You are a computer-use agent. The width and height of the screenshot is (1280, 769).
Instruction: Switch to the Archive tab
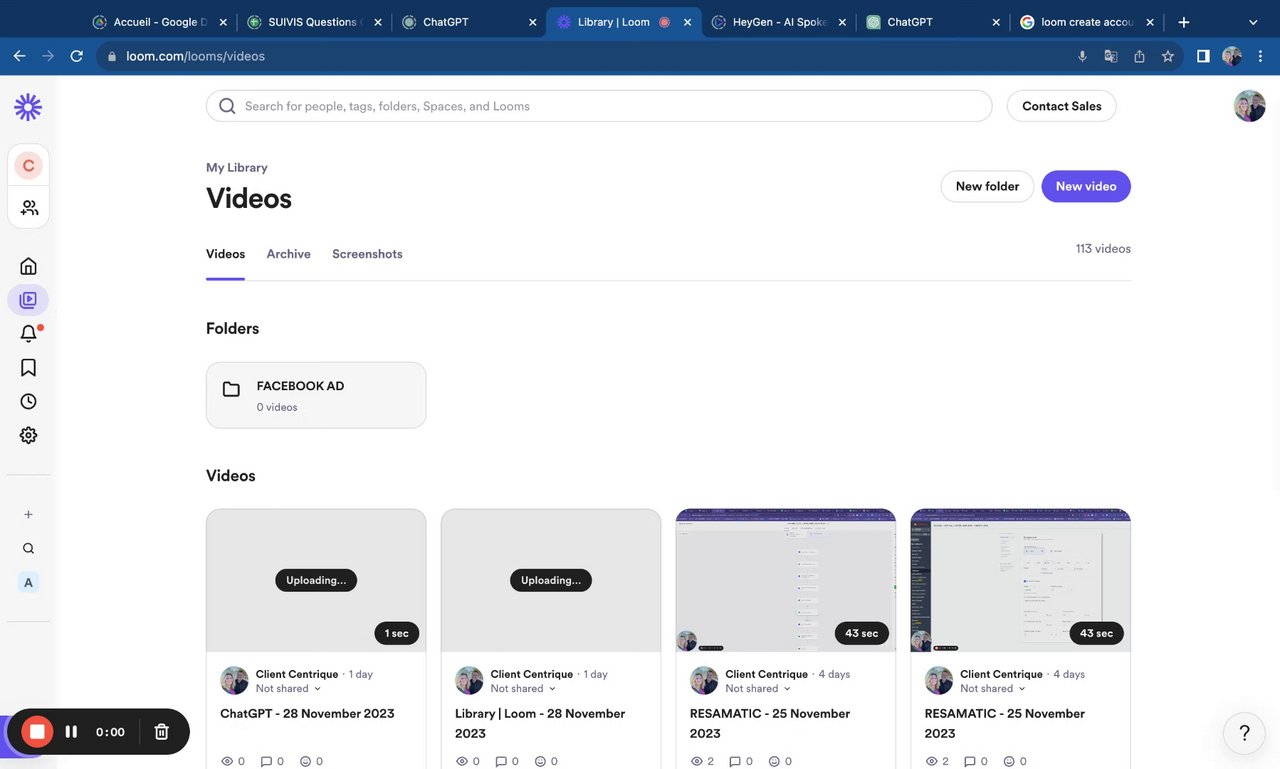(x=288, y=254)
